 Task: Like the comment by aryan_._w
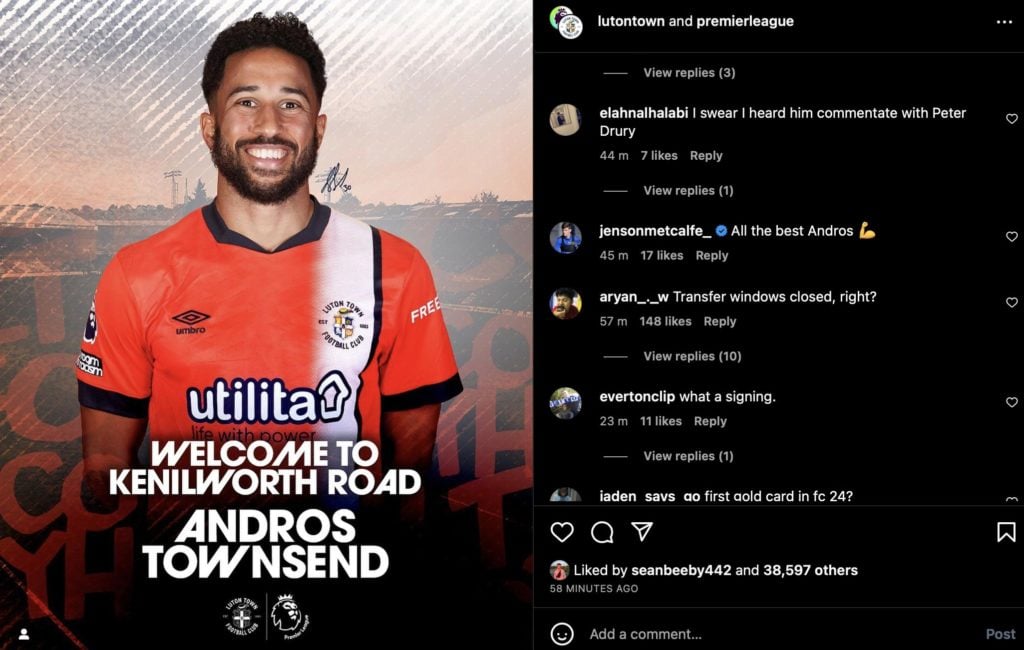click(1012, 302)
